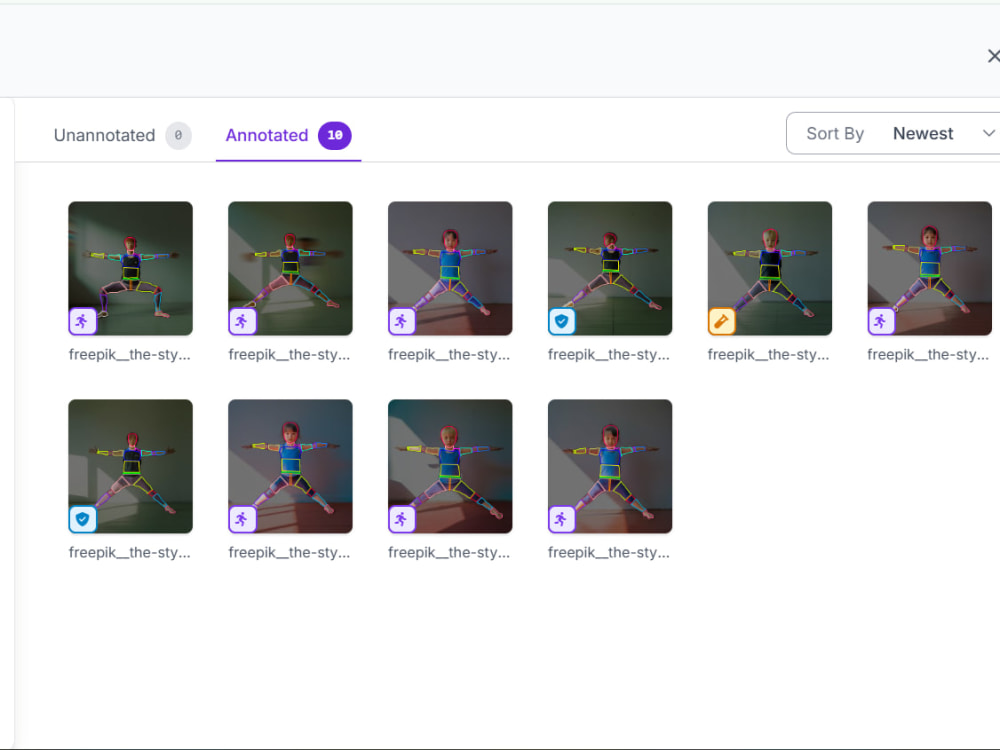Open the first thumbnail in the top row

click(131, 268)
